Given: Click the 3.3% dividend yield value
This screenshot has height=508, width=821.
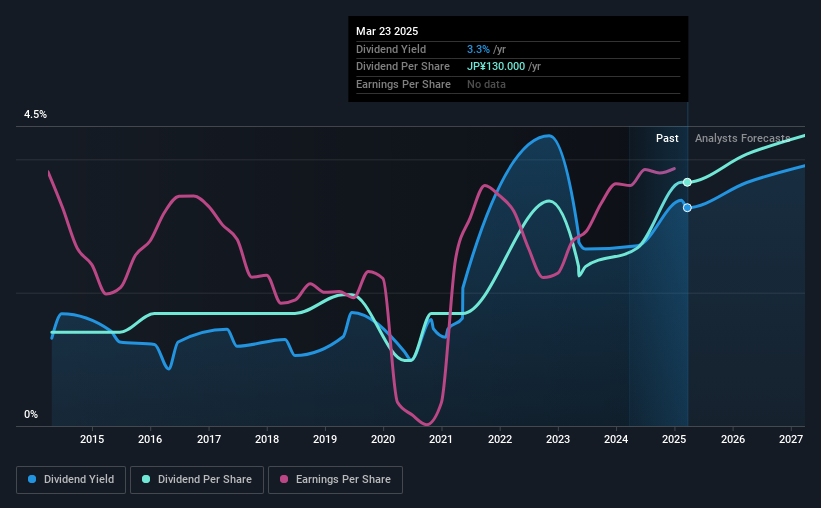Looking at the screenshot, I should pos(478,49).
